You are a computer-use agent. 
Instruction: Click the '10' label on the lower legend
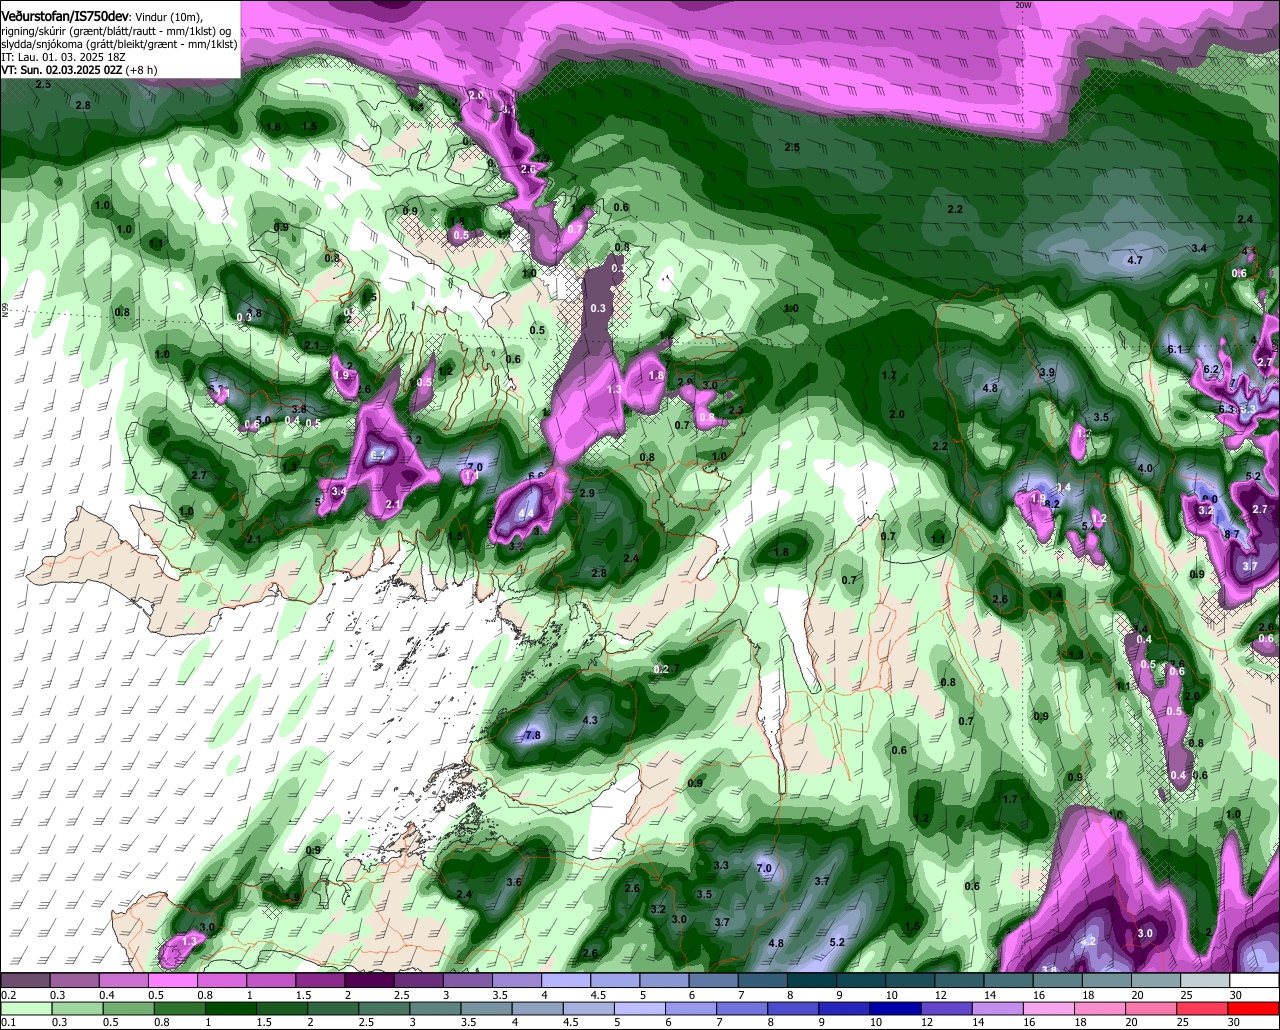876,1023
